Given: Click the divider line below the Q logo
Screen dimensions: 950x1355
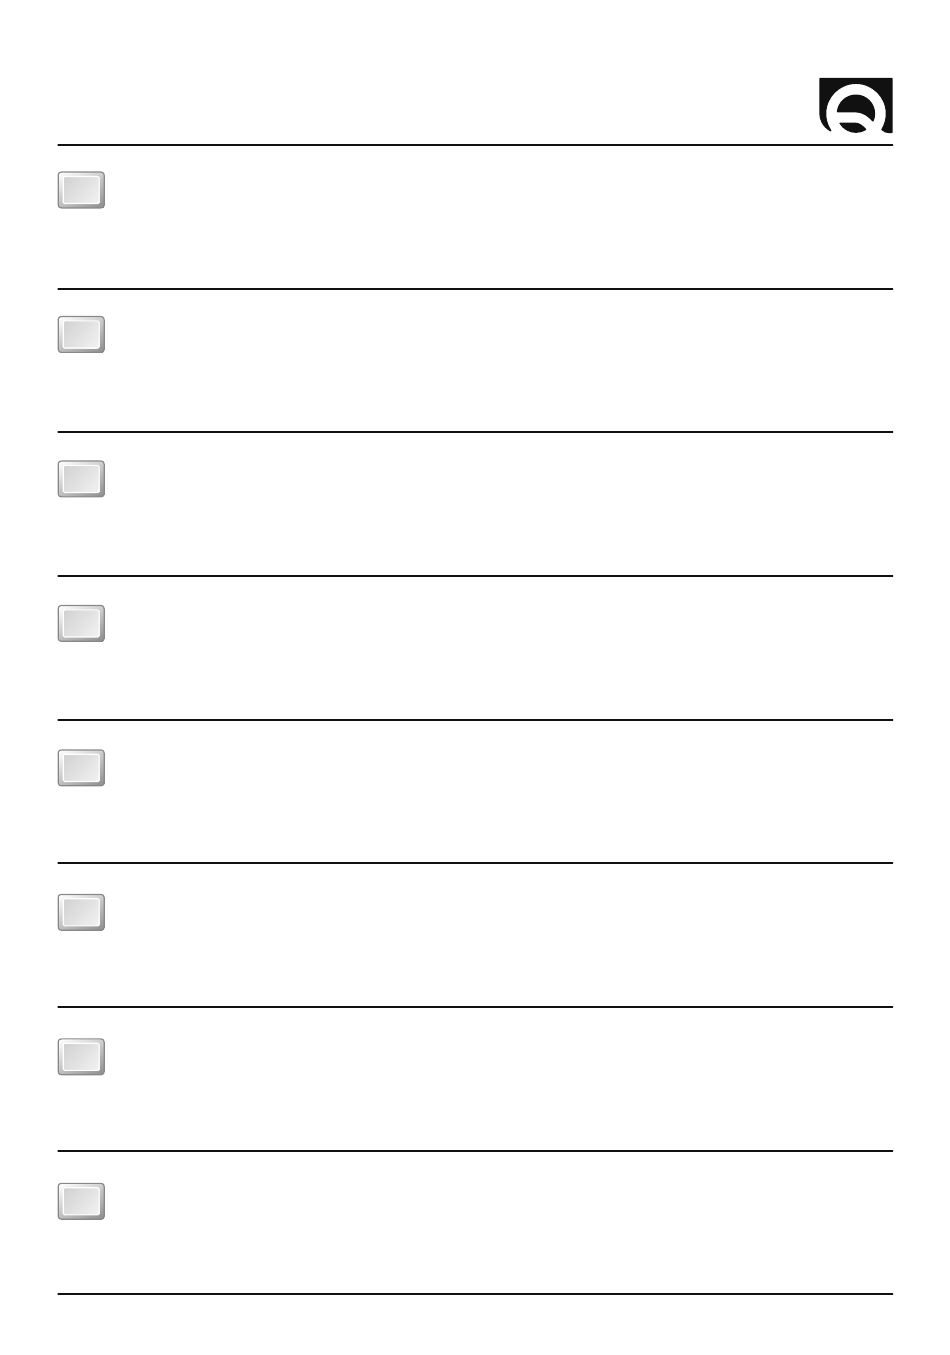Looking at the screenshot, I should [x=475, y=145].
